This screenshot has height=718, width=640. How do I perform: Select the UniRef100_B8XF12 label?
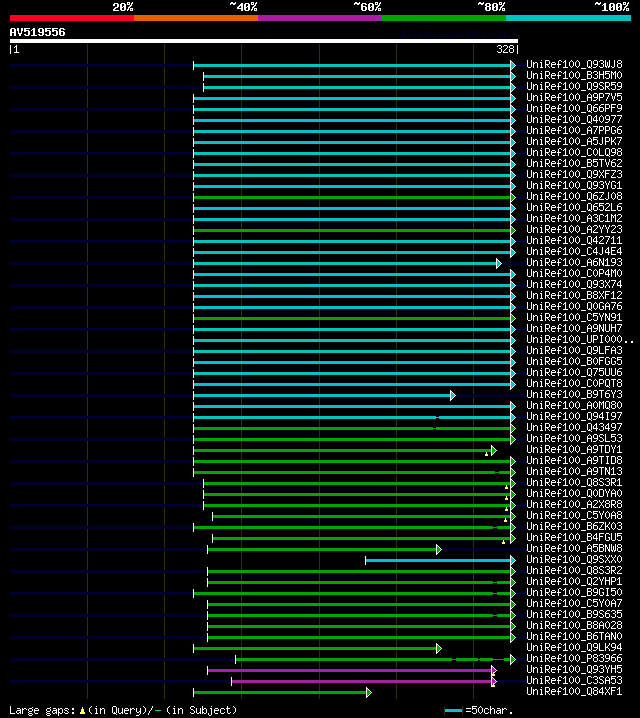574,295
